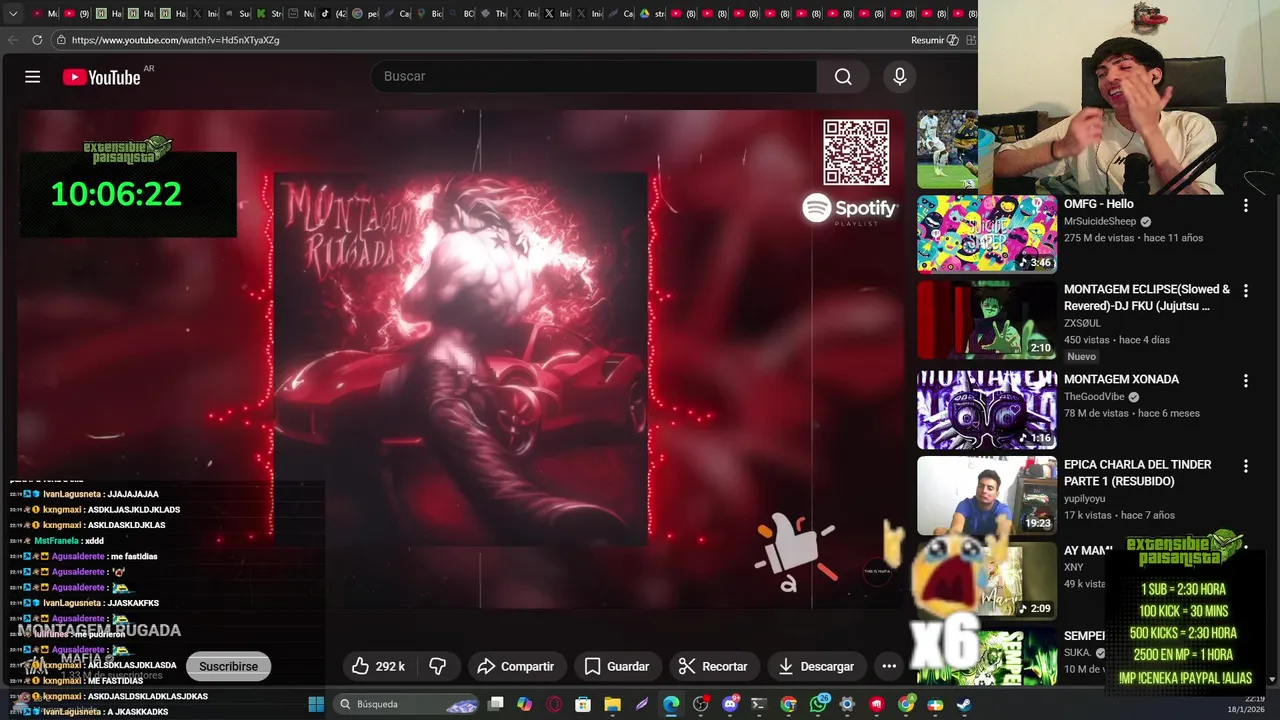Click the magnifier search button
Screen dimensions: 1280x720
click(843, 76)
